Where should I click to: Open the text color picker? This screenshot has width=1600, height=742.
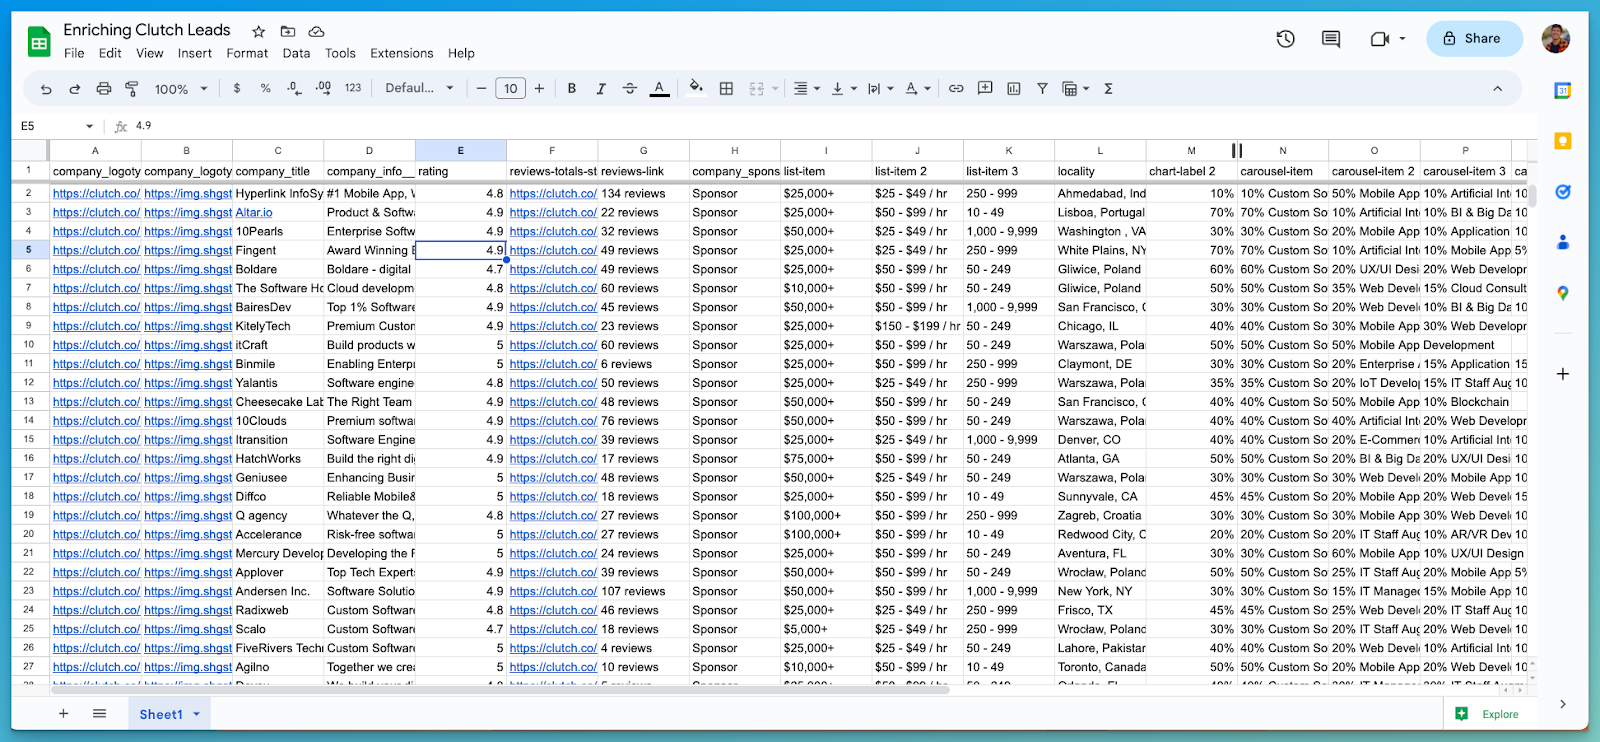[x=660, y=89]
